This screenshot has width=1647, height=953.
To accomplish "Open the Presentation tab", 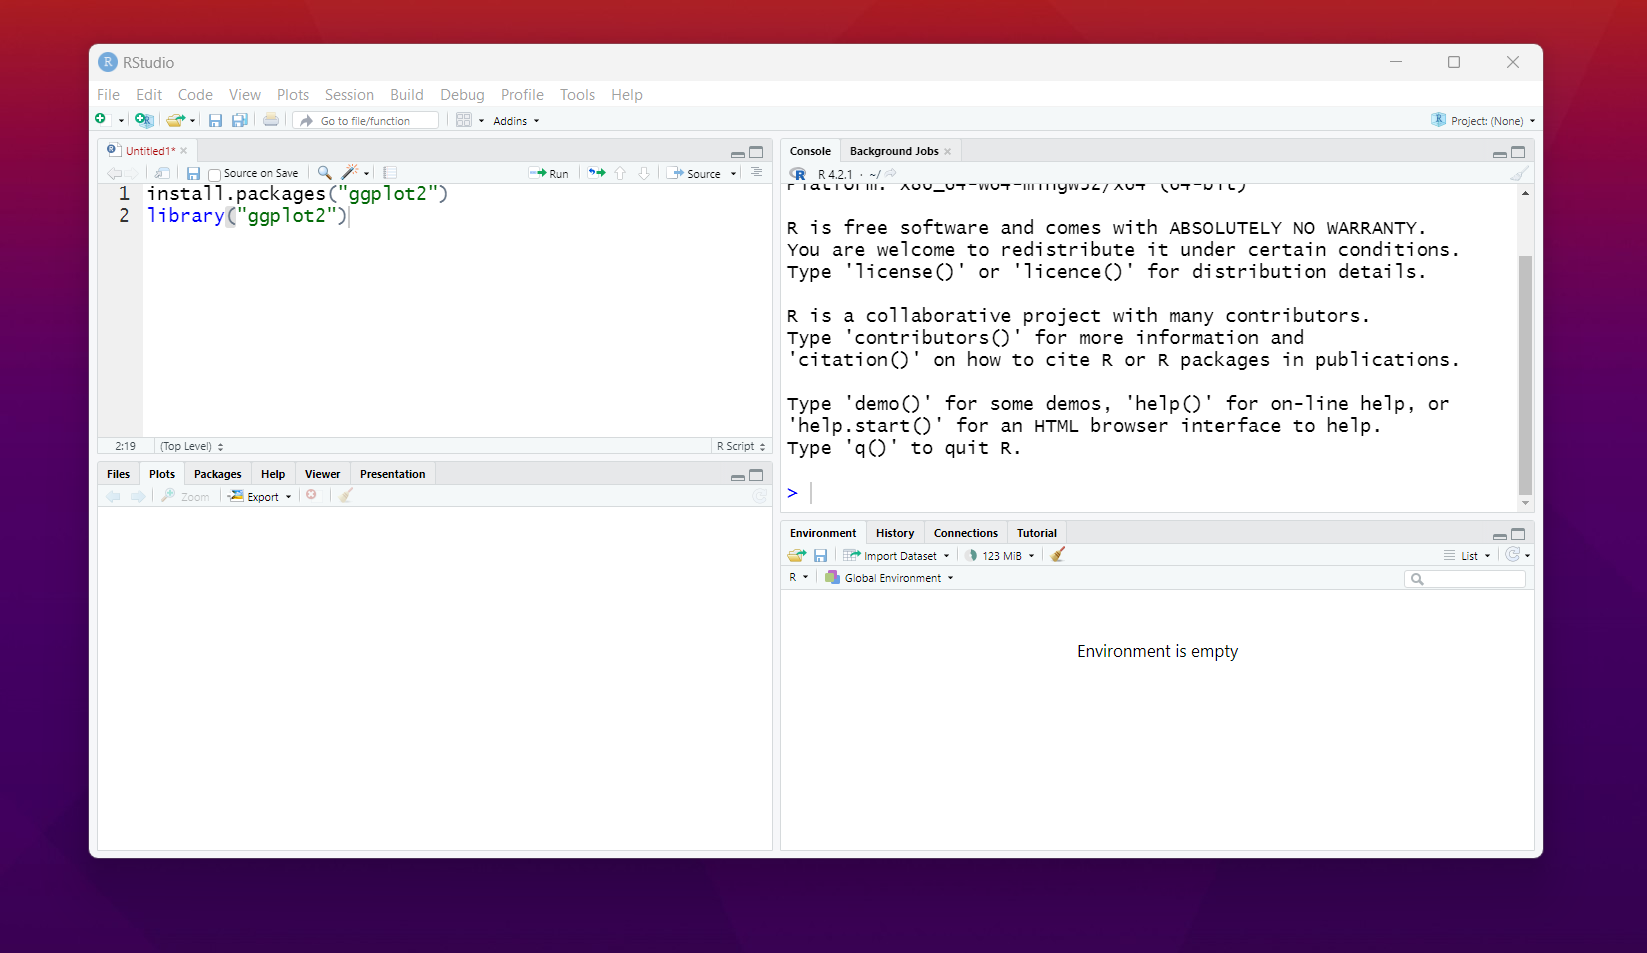I will 392,474.
